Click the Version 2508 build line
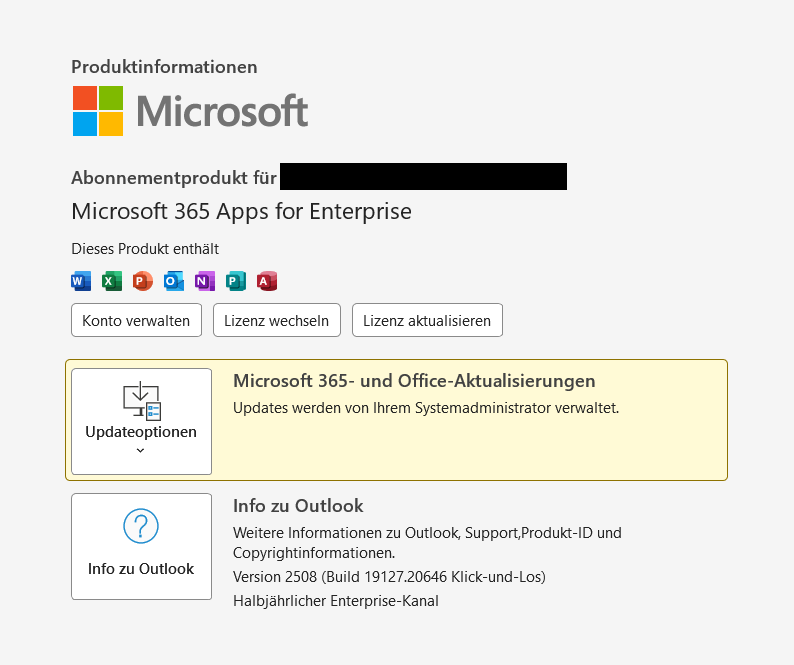 pos(389,577)
